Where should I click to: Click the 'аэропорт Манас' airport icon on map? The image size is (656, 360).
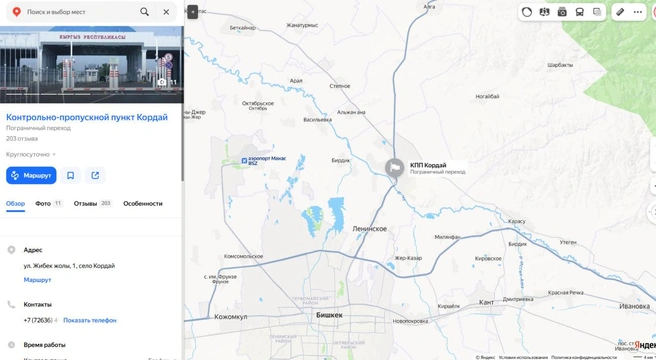coord(244,160)
